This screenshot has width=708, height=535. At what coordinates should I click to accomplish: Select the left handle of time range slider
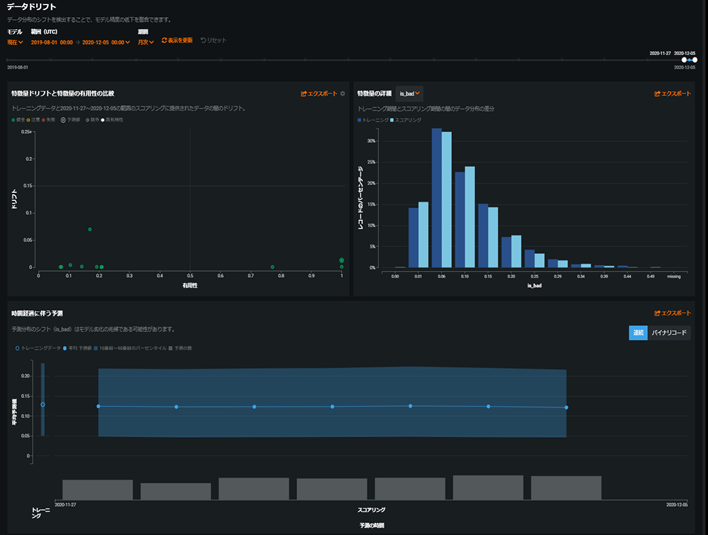click(684, 60)
